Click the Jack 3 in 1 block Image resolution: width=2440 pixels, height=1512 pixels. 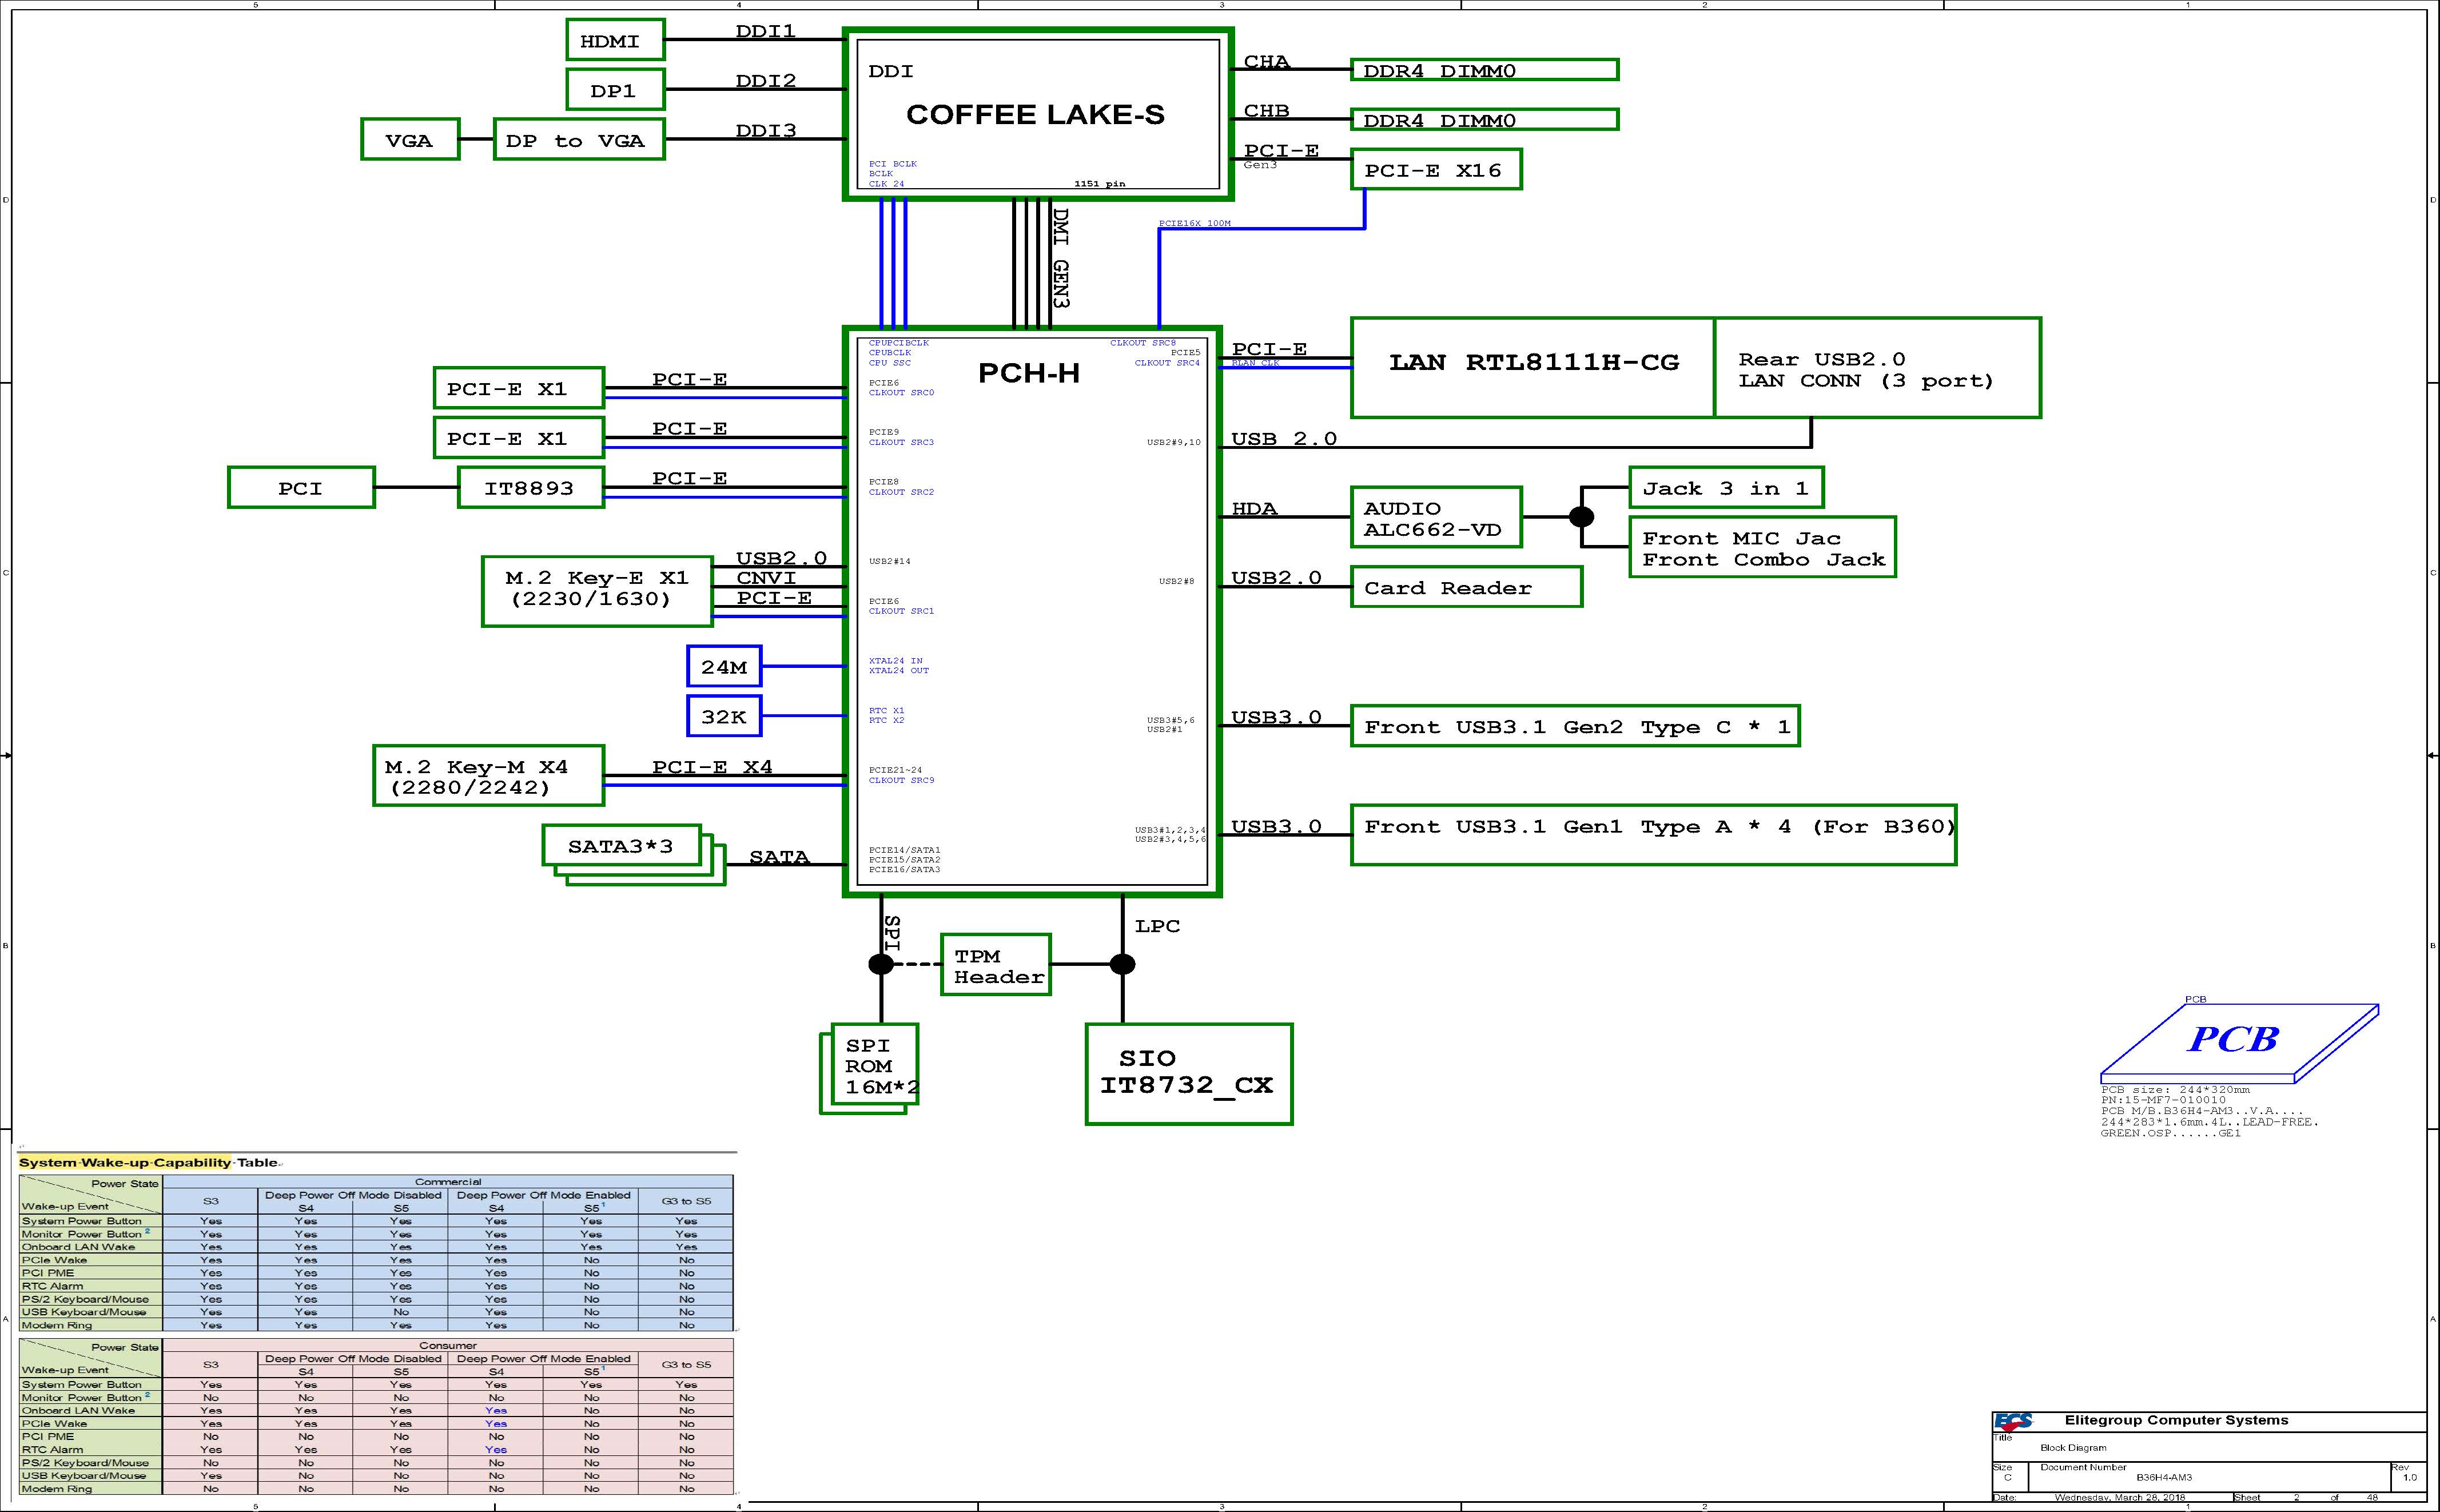coord(1726,488)
